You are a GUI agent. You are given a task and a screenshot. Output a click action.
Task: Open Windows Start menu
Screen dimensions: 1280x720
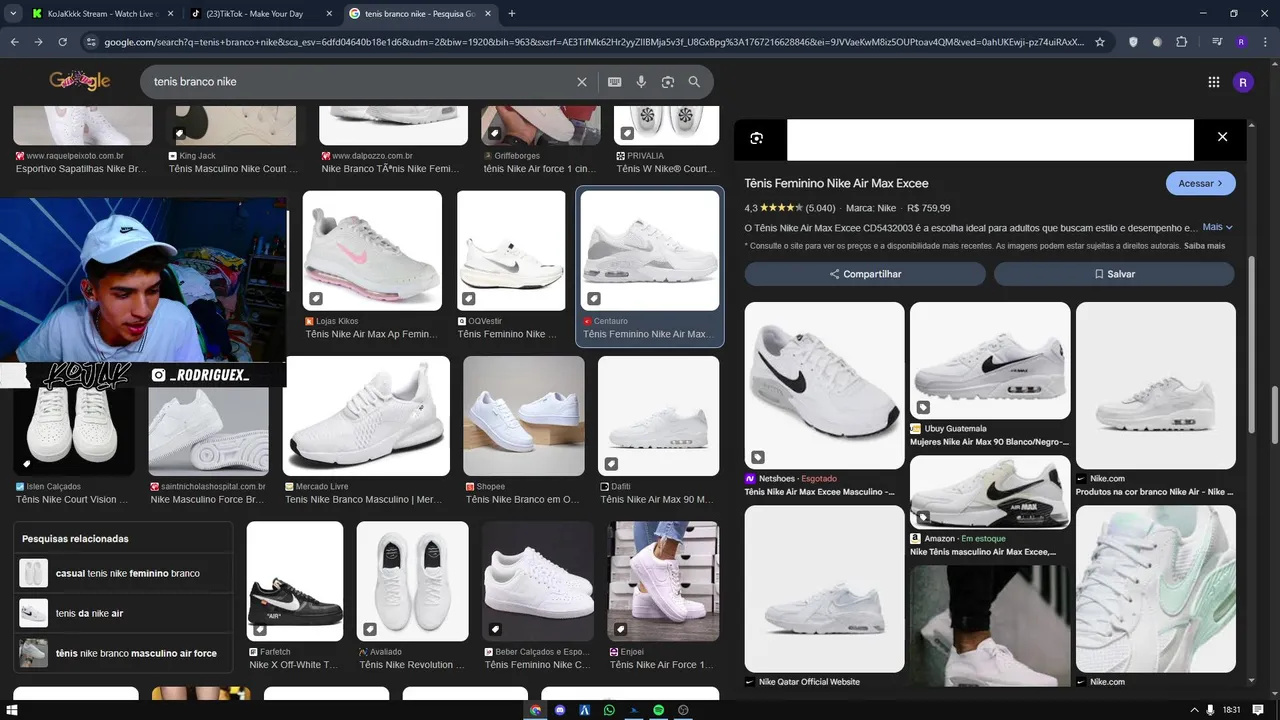point(13,710)
